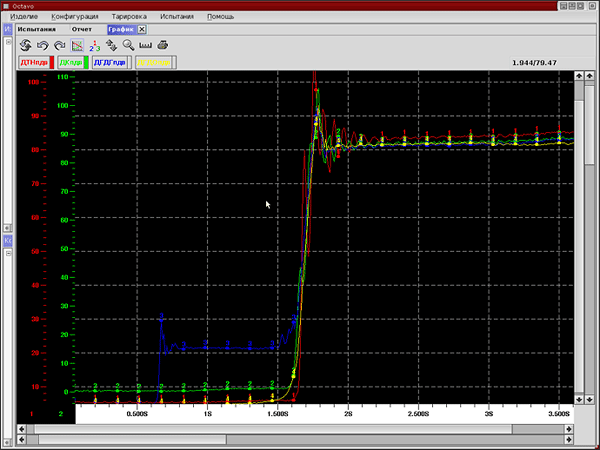Switch to the Отчет tab
This screenshot has width=600, height=450.
click(x=81, y=30)
